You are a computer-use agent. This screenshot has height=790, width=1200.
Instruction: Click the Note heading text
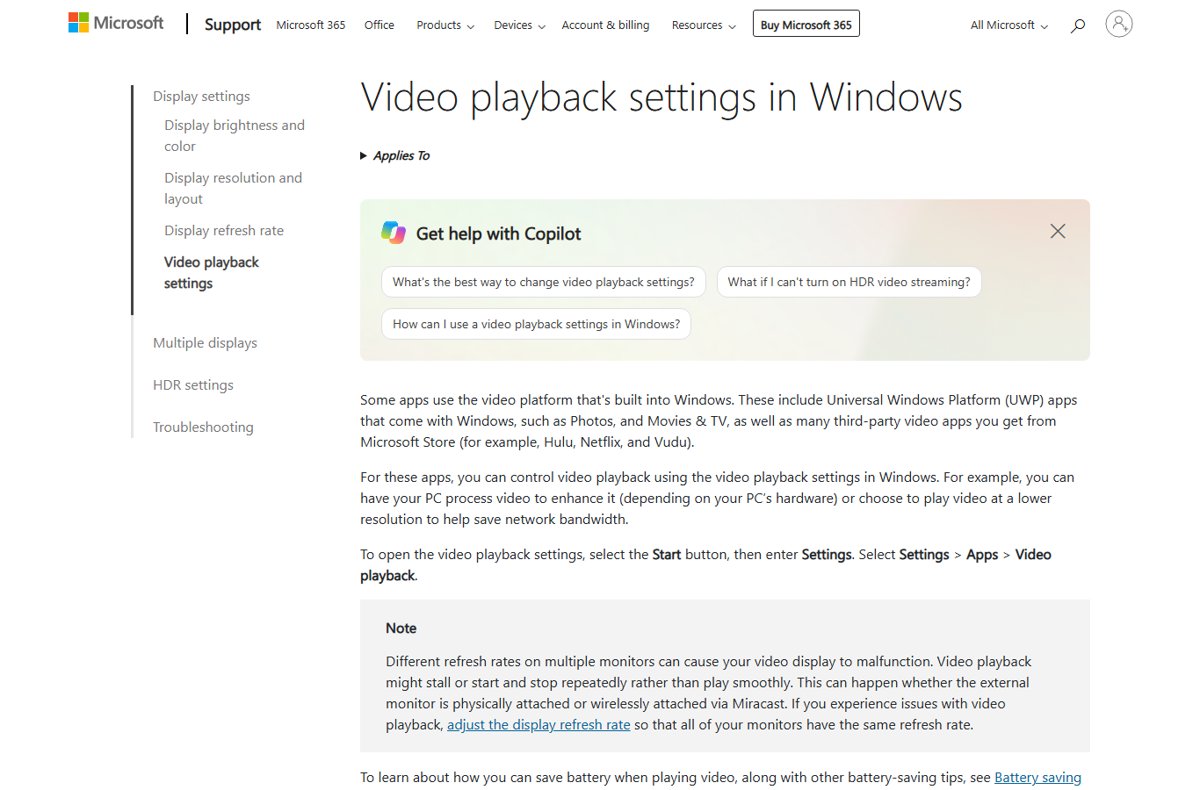tap(401, 628)
